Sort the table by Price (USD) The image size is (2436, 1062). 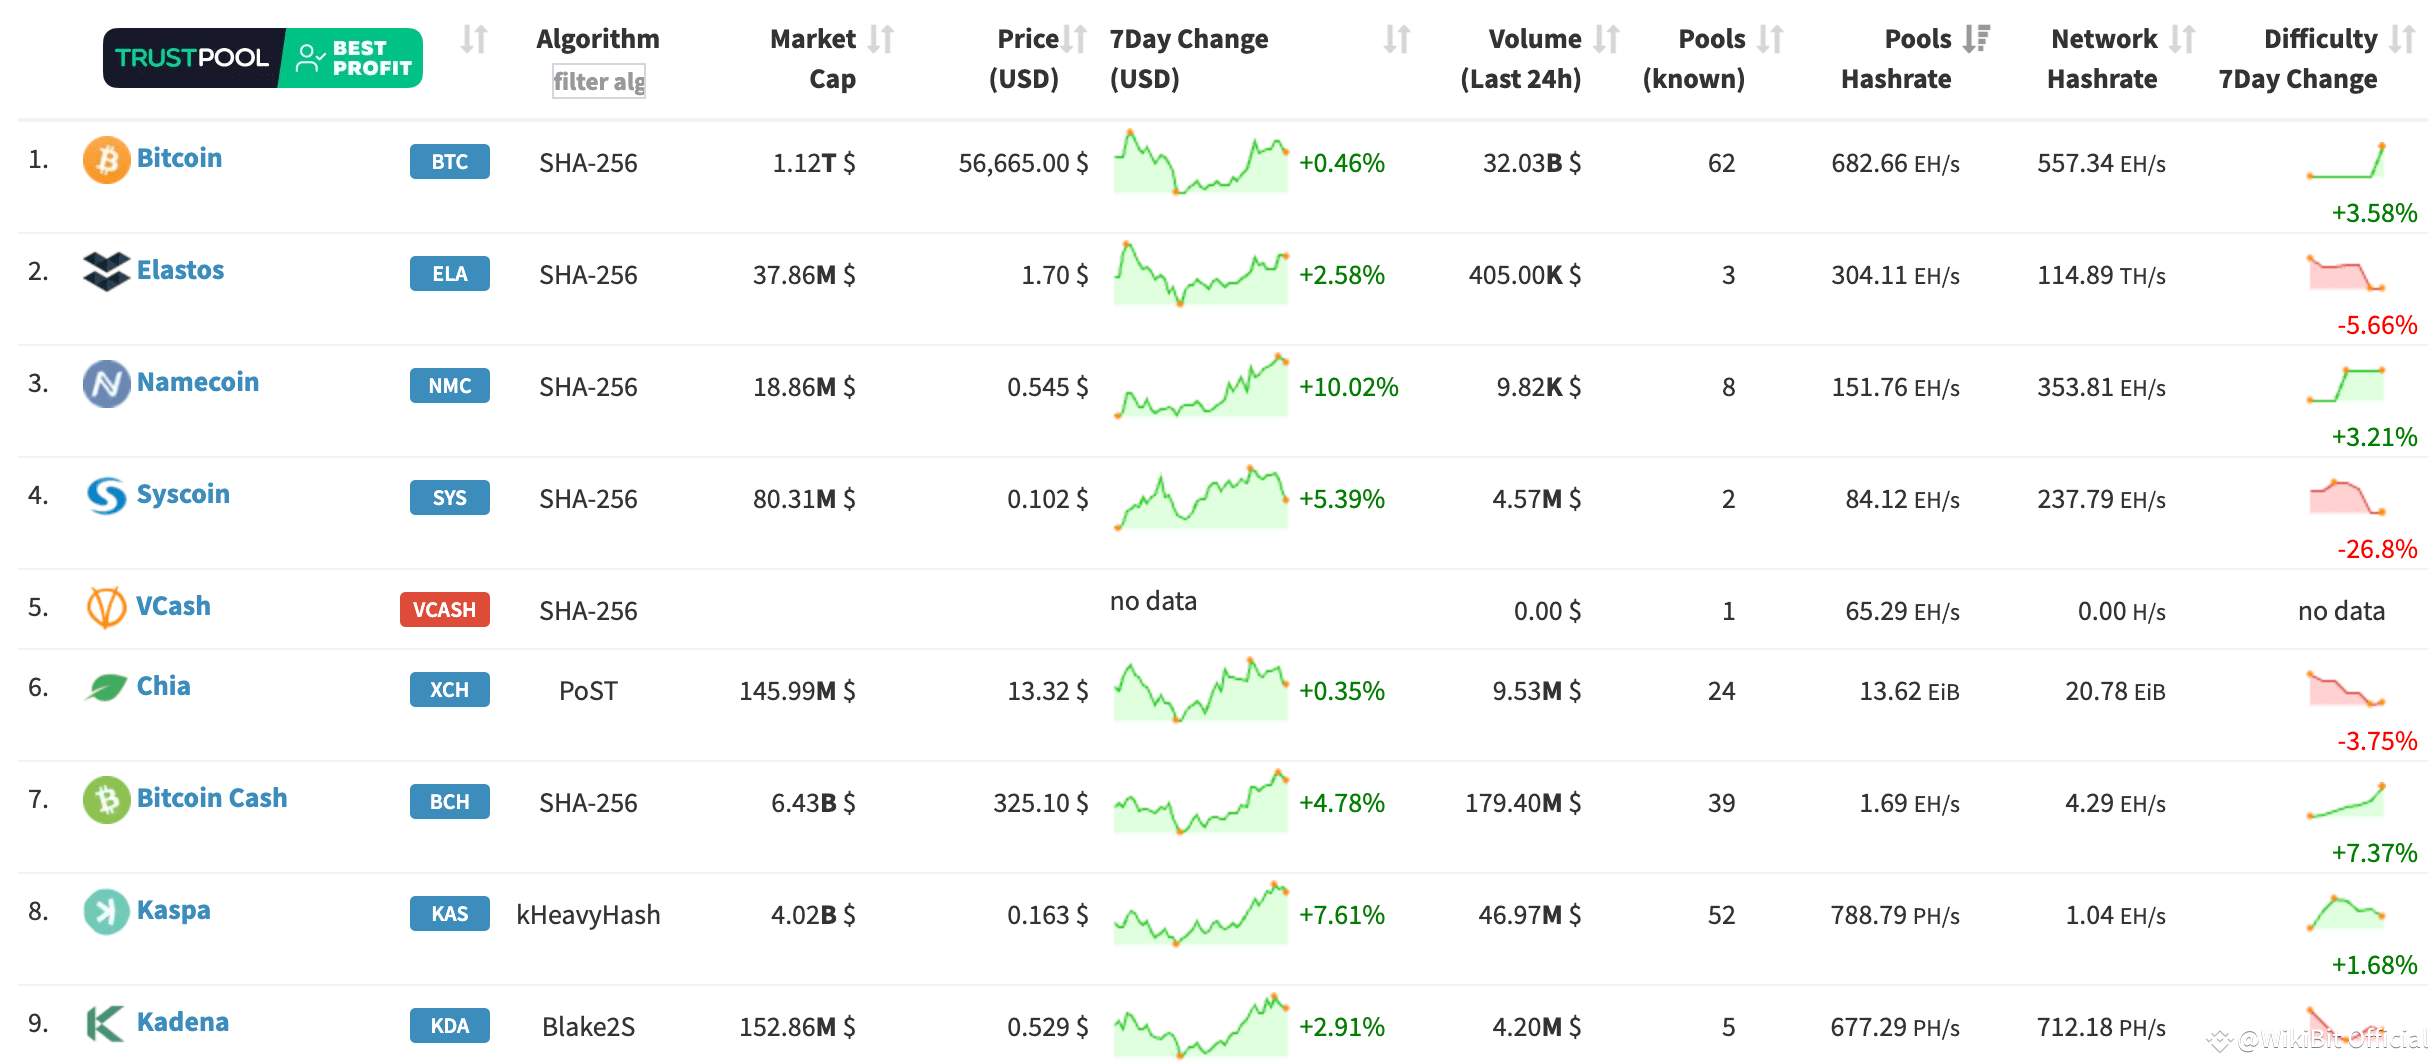(x=1074, y=40)
